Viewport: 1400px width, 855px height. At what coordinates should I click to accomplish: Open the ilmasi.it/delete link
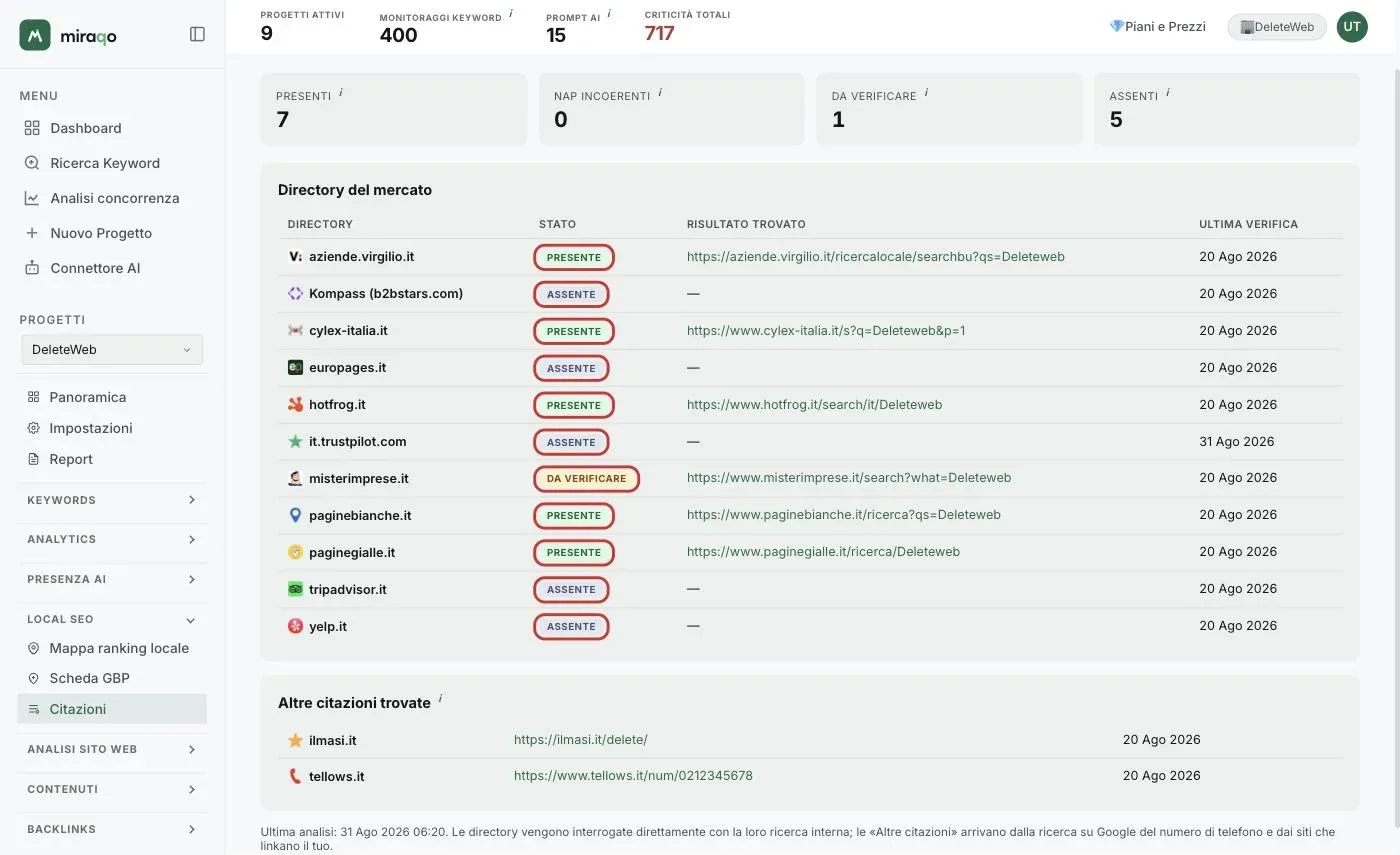(581, 740)
